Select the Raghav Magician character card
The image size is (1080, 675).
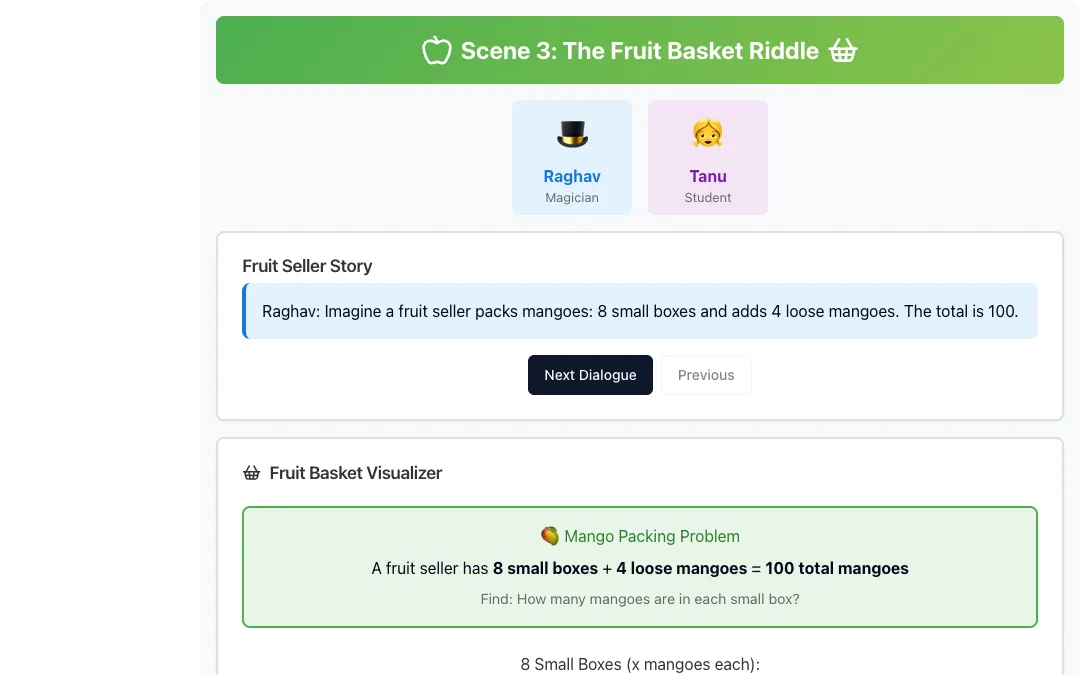tap(572, 158)
